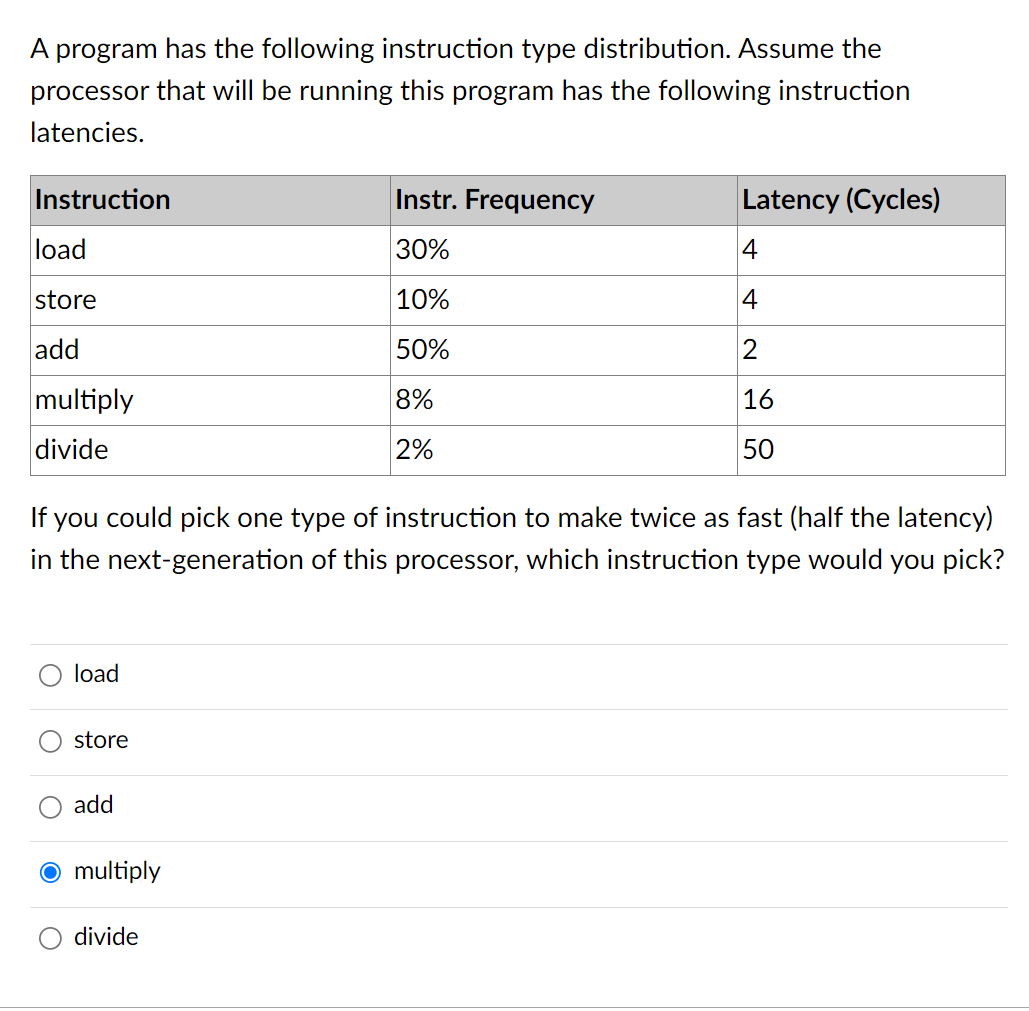Select the load radio button

pyautogui.click(x=50, y=675)
